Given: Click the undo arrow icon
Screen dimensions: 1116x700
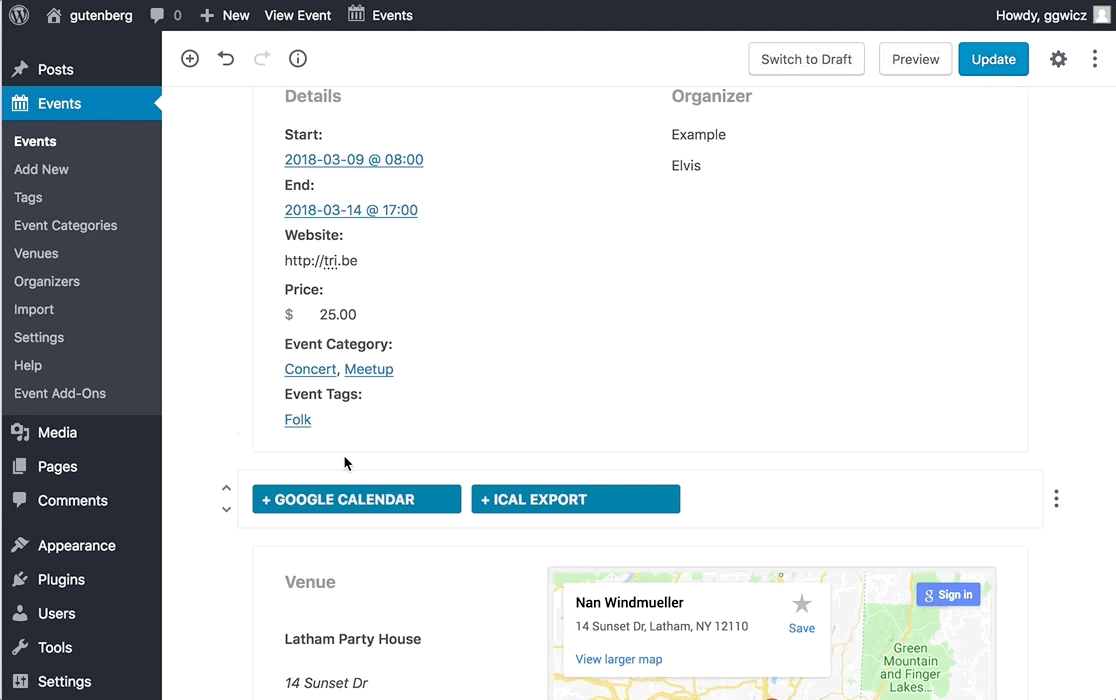Looking at the screenshot, I should [226, 59].
